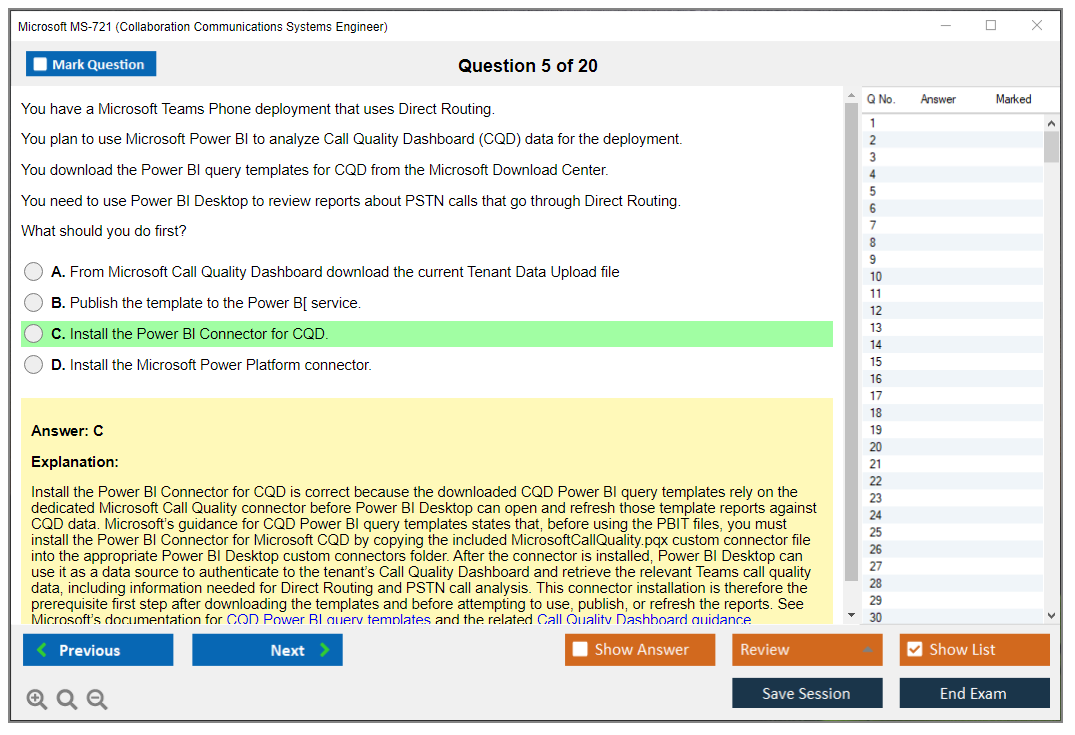Viewport: 1075px width, 735px height.
Task: Click the End Exam button
Action: 974,693
